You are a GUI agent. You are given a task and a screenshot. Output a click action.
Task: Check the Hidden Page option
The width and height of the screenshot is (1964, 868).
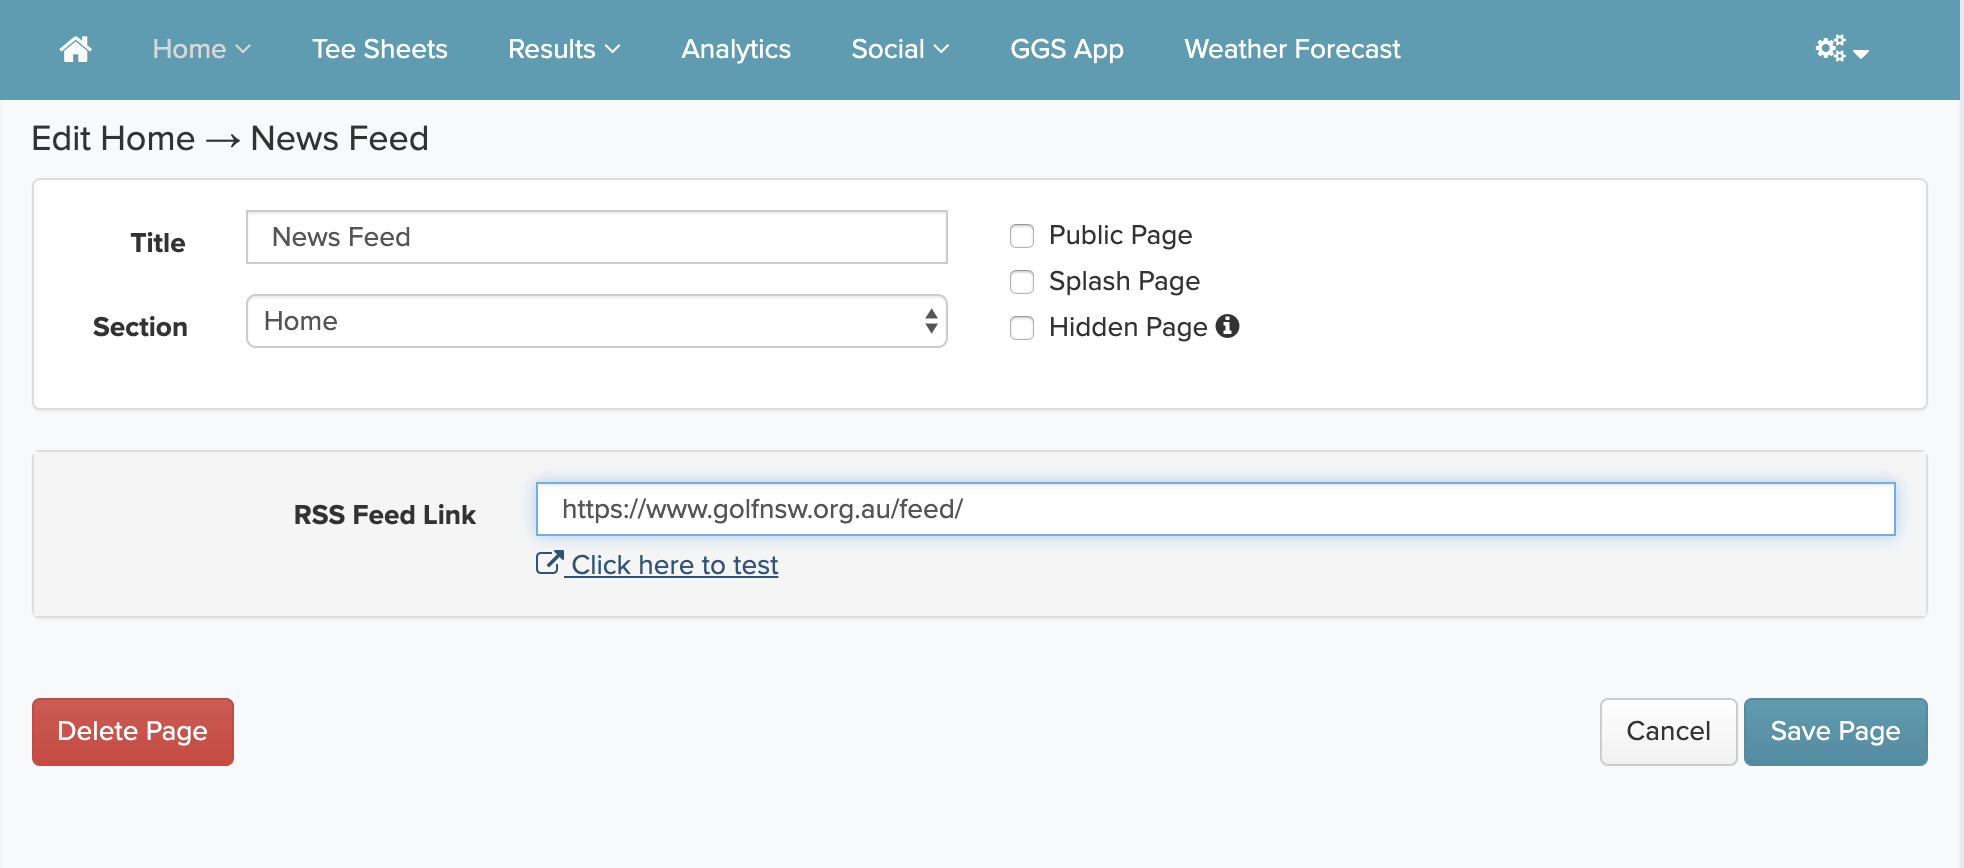coord(1022,328)
